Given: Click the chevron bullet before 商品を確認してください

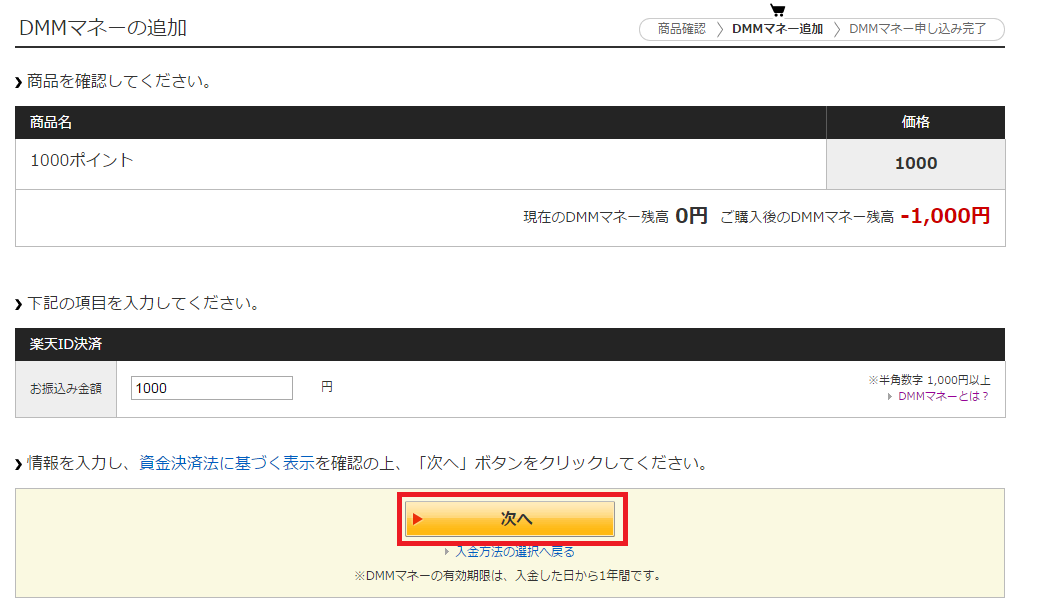Looking at the screenshot, I should click(19, 82).
